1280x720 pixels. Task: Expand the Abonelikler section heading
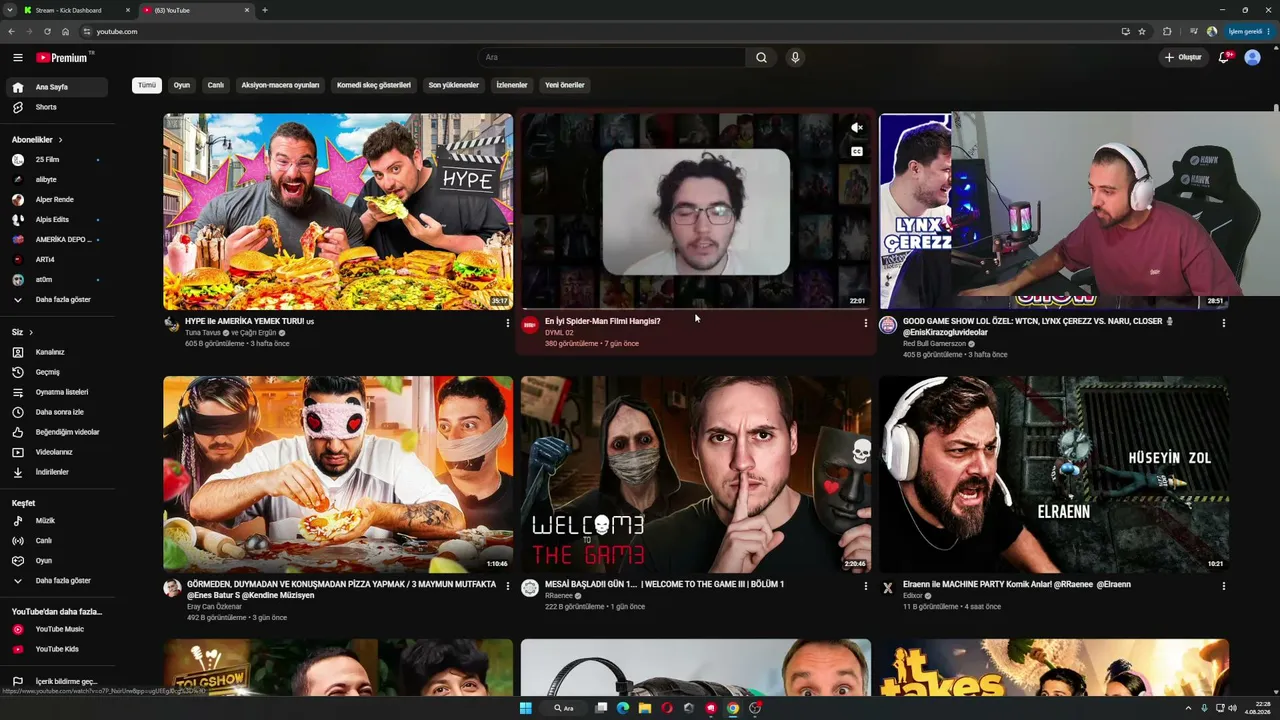[x=37, y=140]
